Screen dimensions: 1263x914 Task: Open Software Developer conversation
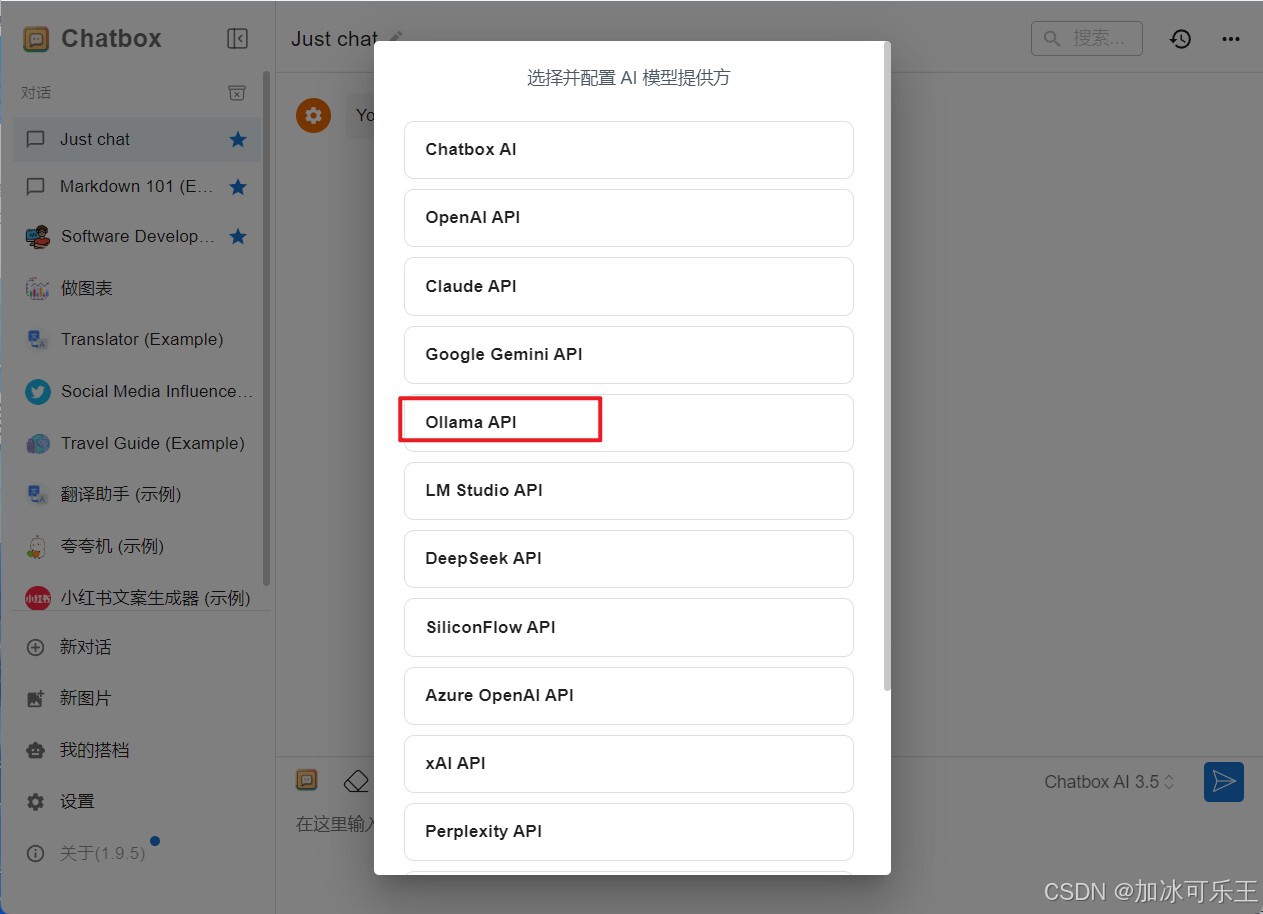click(137, 237)
